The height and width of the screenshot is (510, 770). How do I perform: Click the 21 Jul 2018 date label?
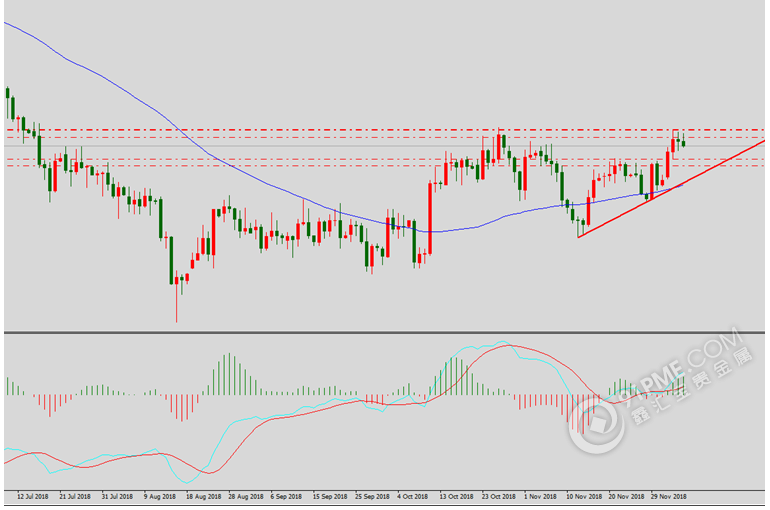[x=75, y=496]
